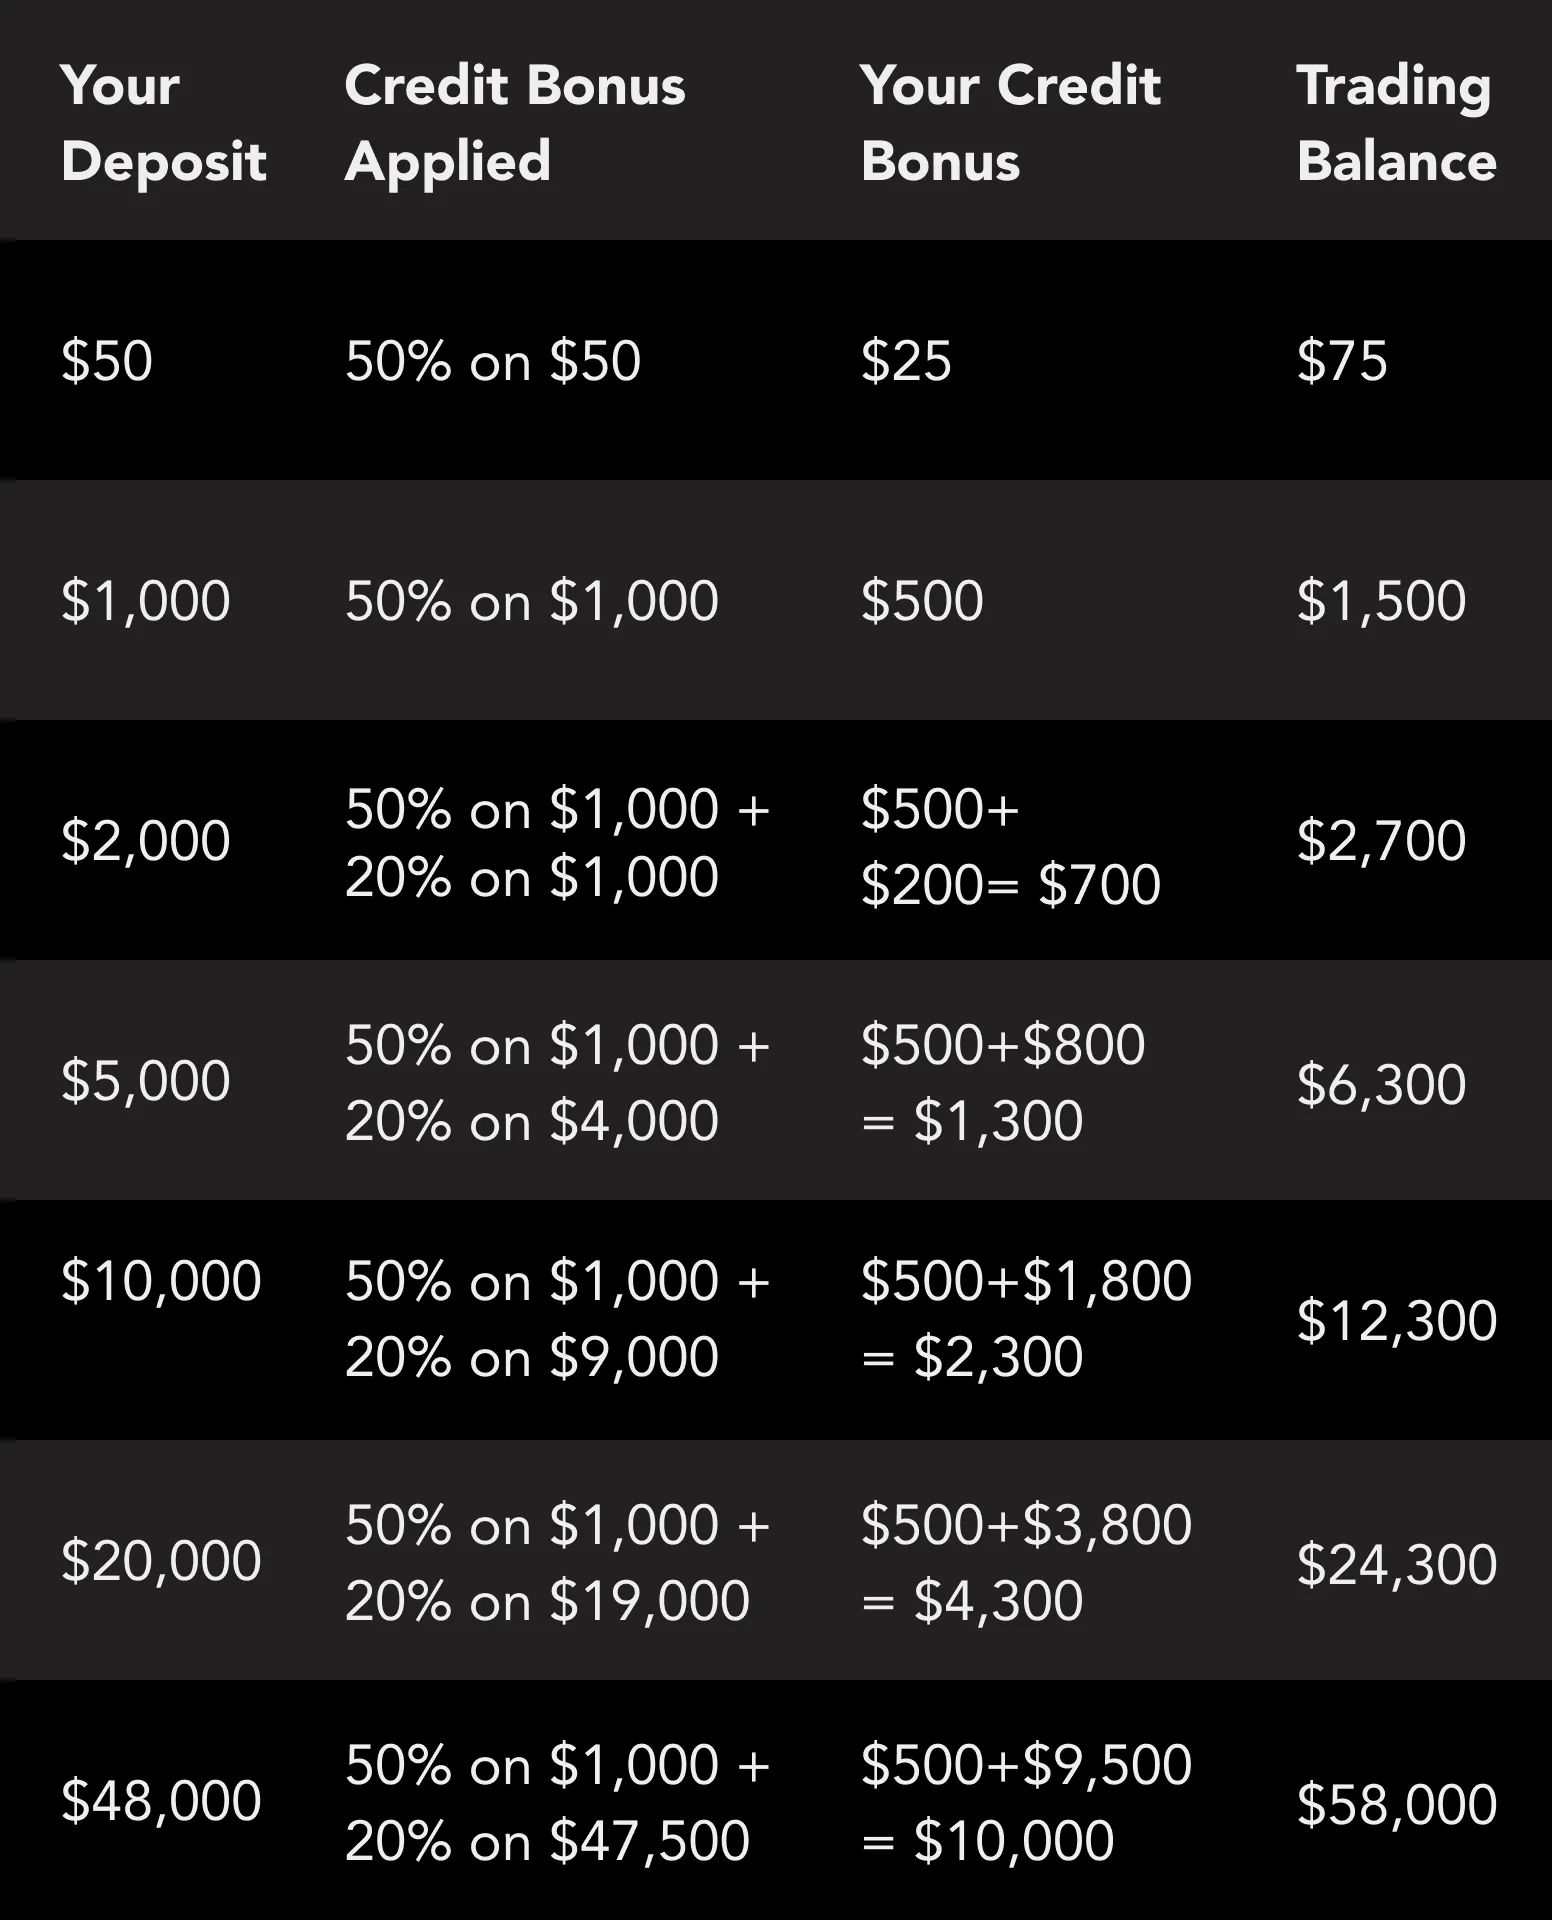The width and height of the screenshot is (1552, 1920).
Task: Select the $10,000 deposit cell
Action: 161,1281
